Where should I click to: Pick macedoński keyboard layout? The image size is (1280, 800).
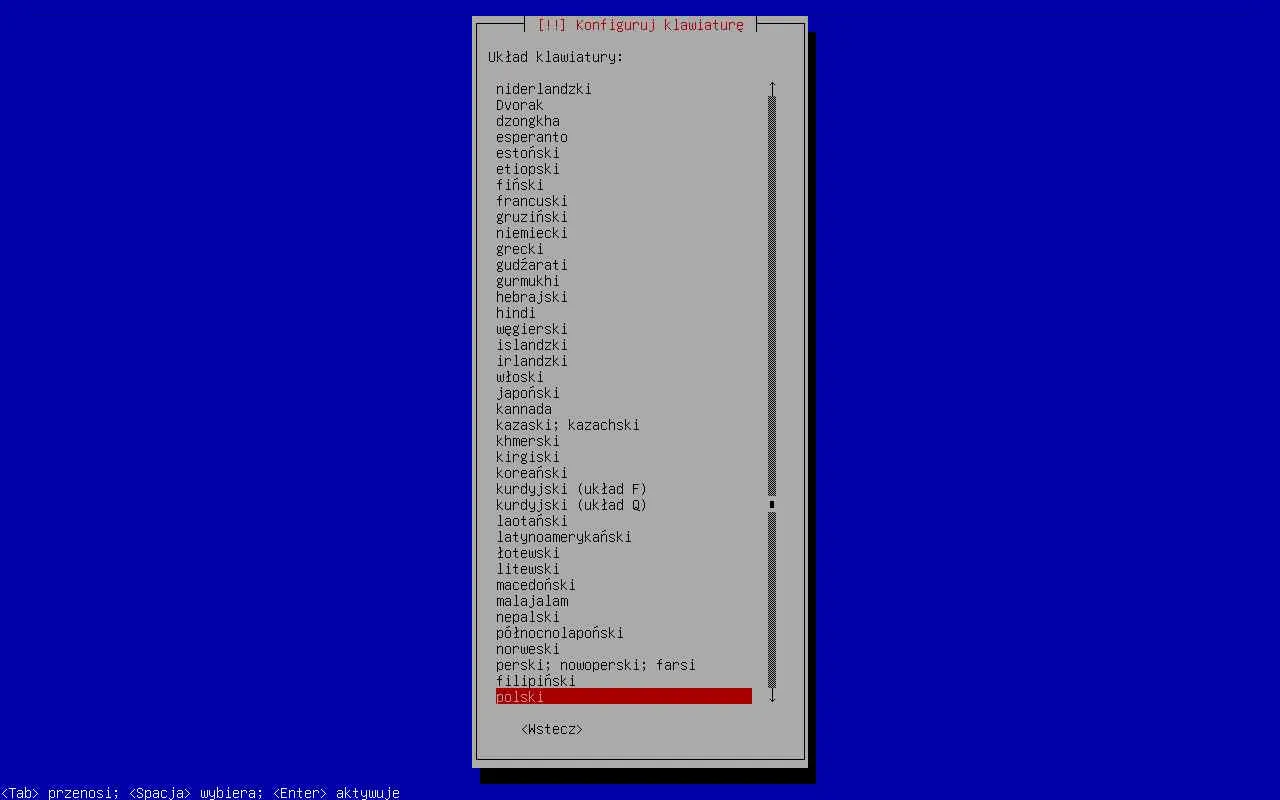[624, 585]
